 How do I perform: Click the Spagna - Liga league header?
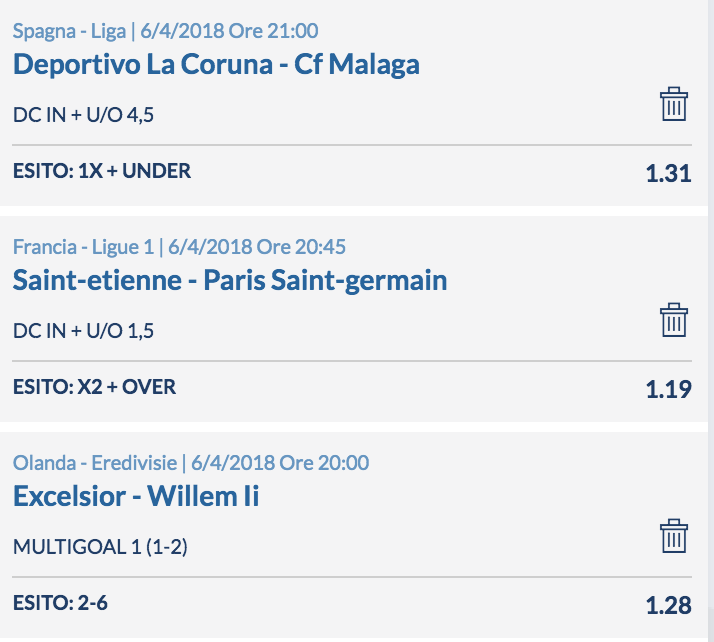click(x=69, y=31)
